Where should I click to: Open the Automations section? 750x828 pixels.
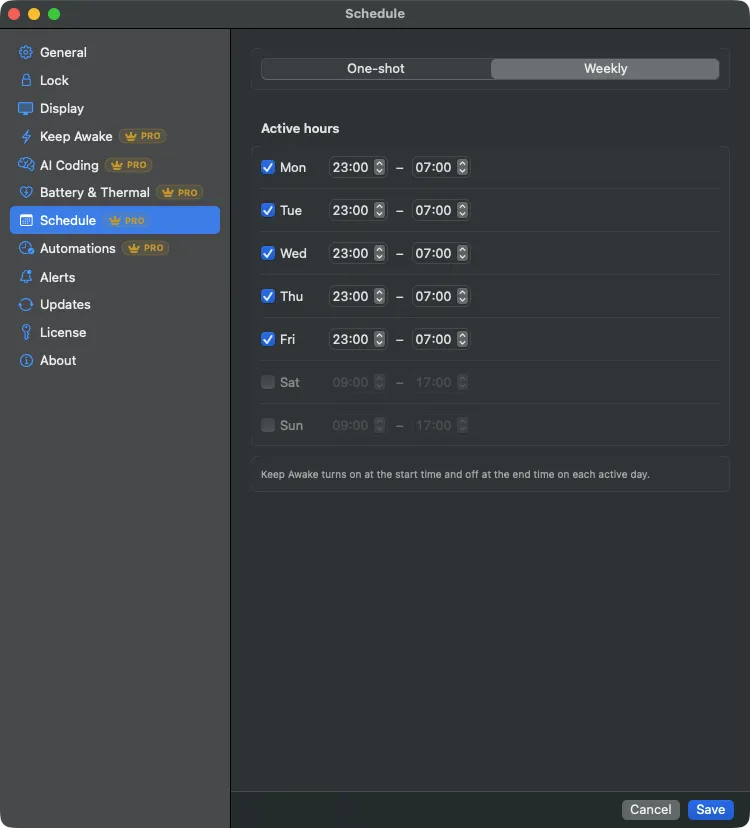click(115, 248)
